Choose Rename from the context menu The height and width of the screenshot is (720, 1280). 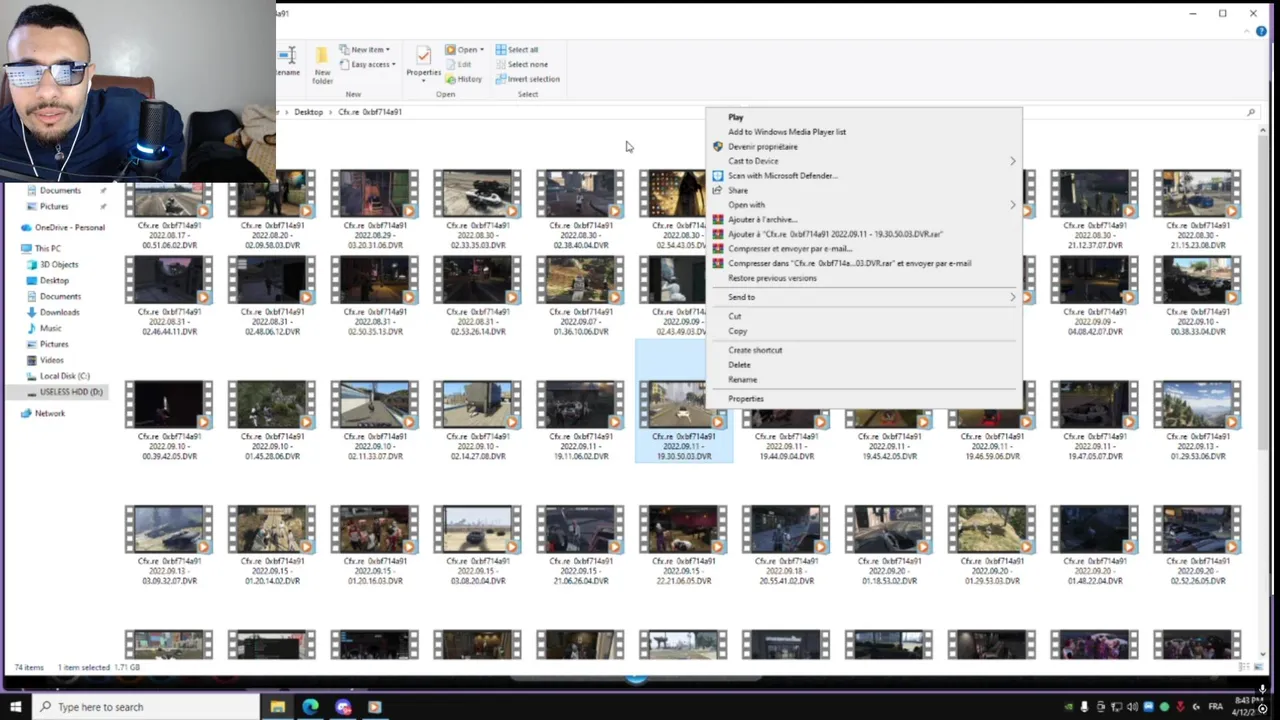click(x=863, y=380)
